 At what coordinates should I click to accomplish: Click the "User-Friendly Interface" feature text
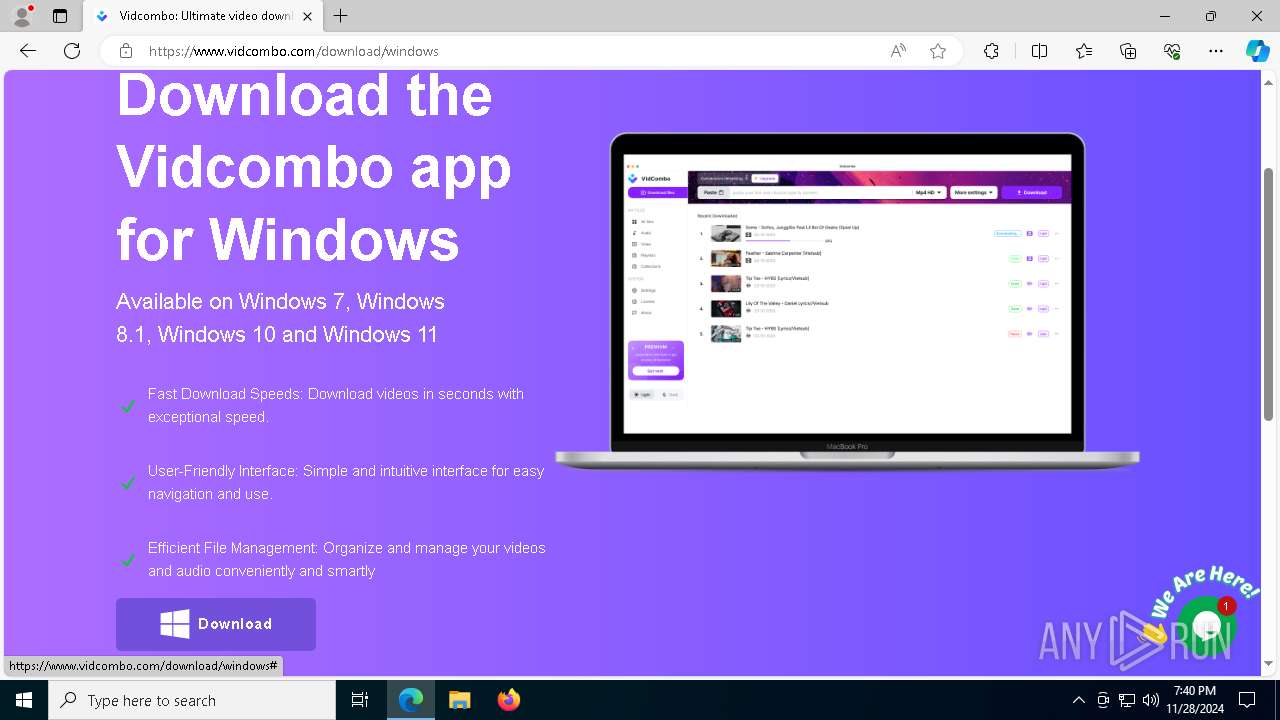[346, 482]
